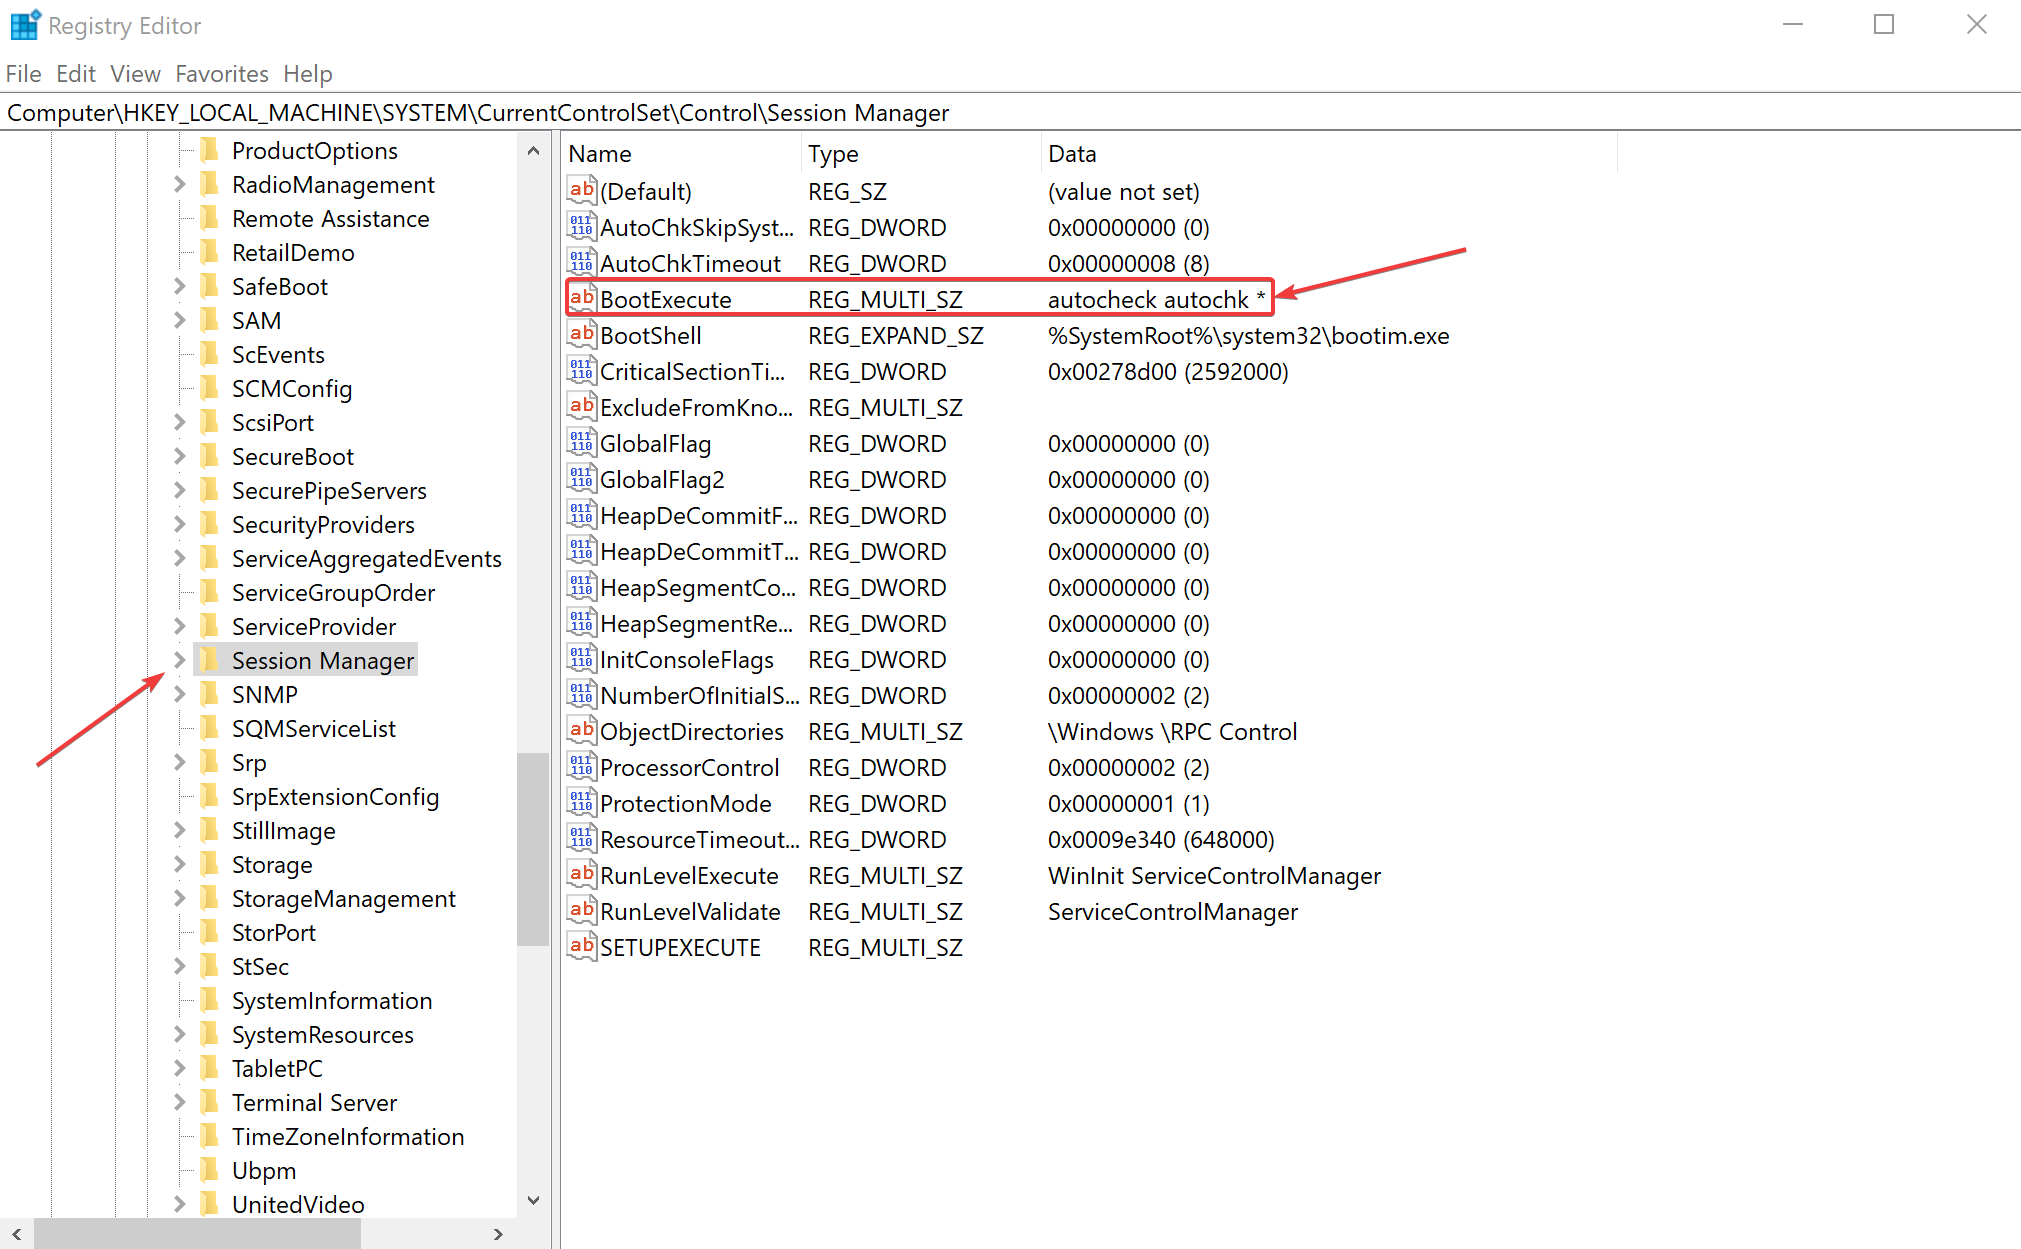Click the View menu in Registry Editor
Image resolution: width=2021 pixels, height=1249 pixels.
coord(133,72)
